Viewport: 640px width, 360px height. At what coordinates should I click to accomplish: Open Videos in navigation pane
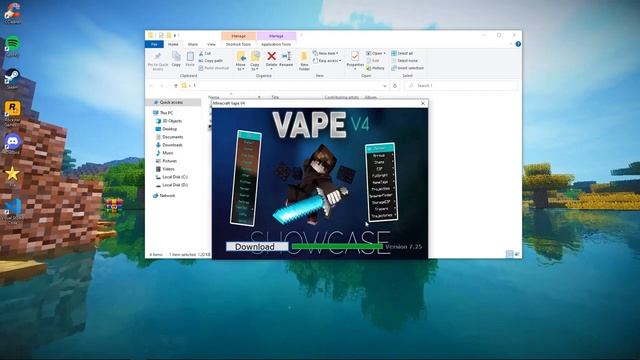pos(168,169)
